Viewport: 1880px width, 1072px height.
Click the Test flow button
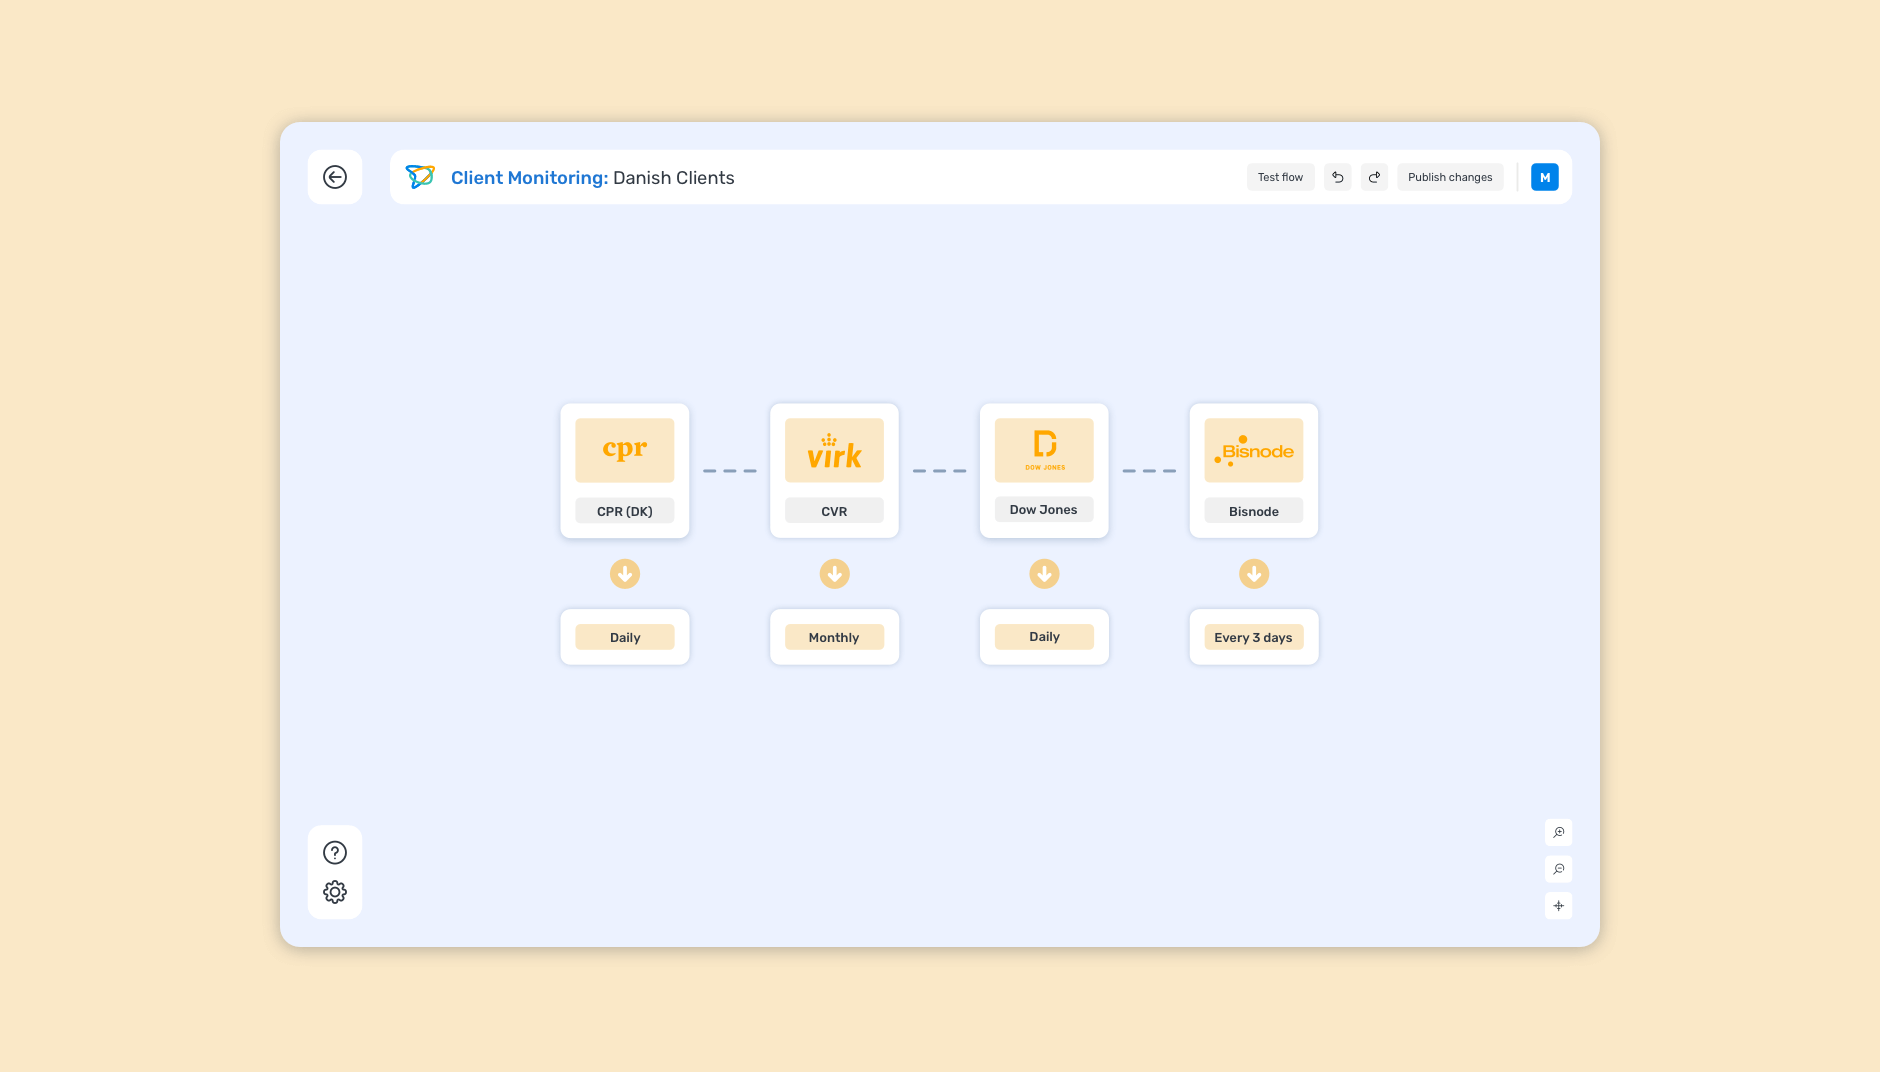[x=1280, y=177]
